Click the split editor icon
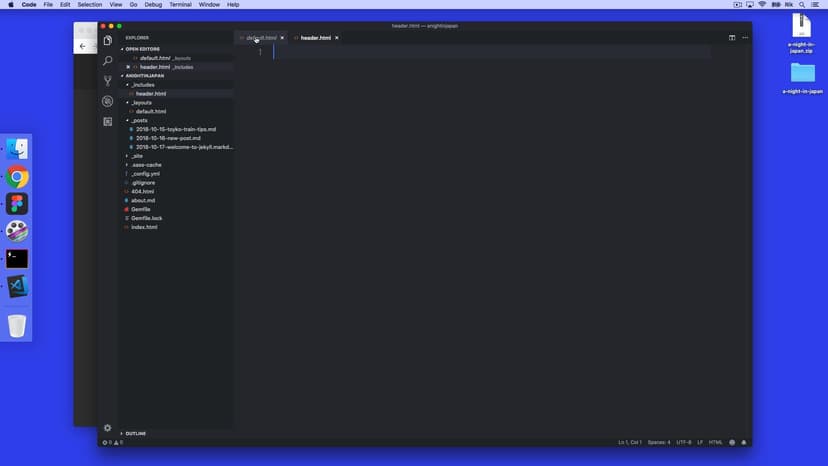This screenshot has width=828, height=466. coord(732,38)
